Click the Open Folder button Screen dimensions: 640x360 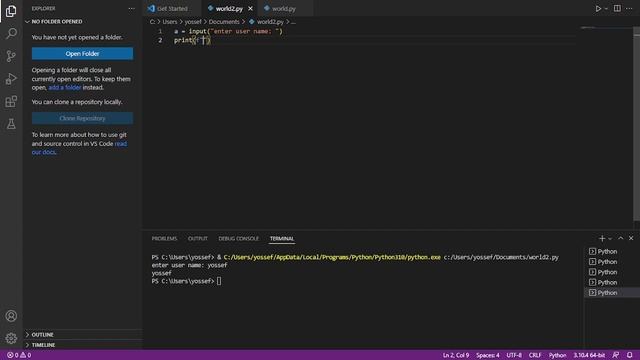[82, 53]
